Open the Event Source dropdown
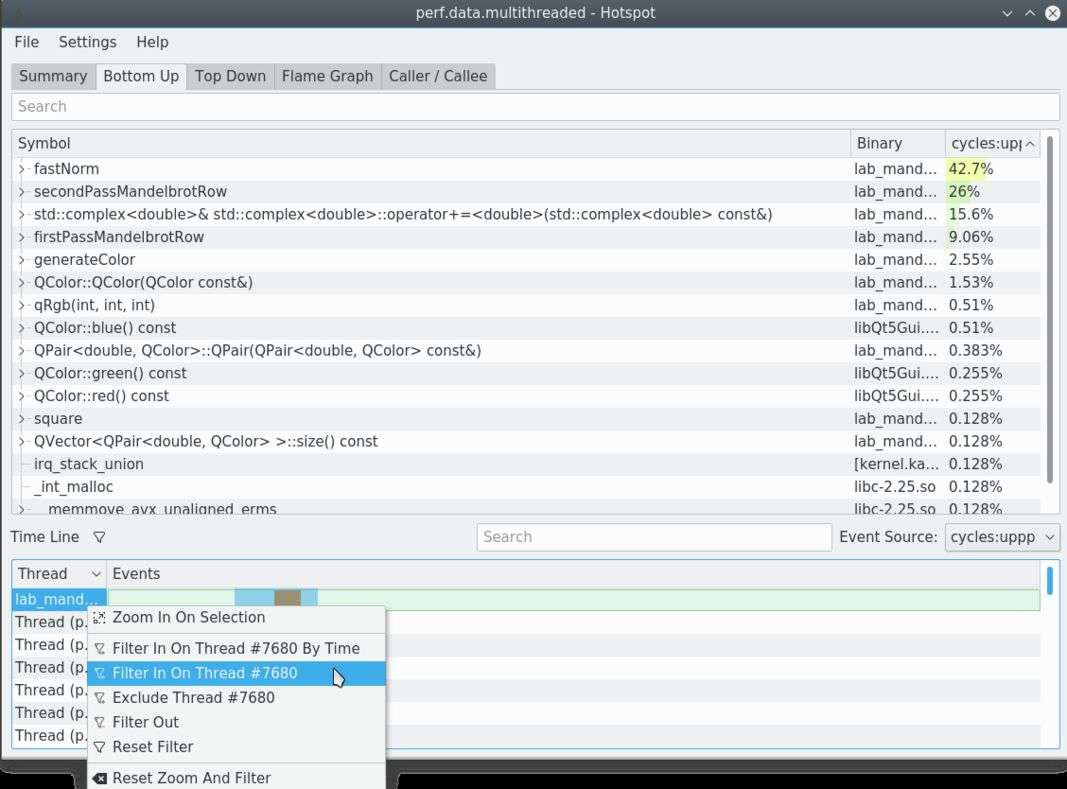 pos(1002,537)
